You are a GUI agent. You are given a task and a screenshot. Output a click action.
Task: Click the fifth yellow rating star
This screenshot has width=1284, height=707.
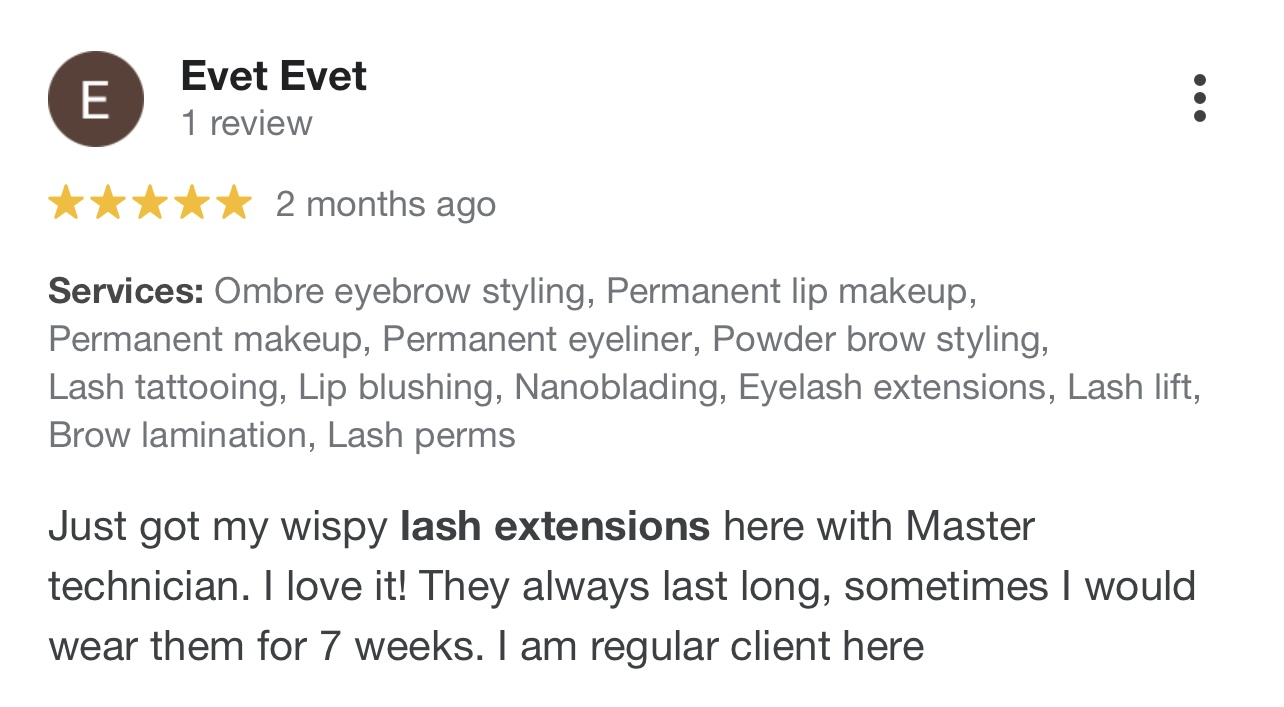234,203
